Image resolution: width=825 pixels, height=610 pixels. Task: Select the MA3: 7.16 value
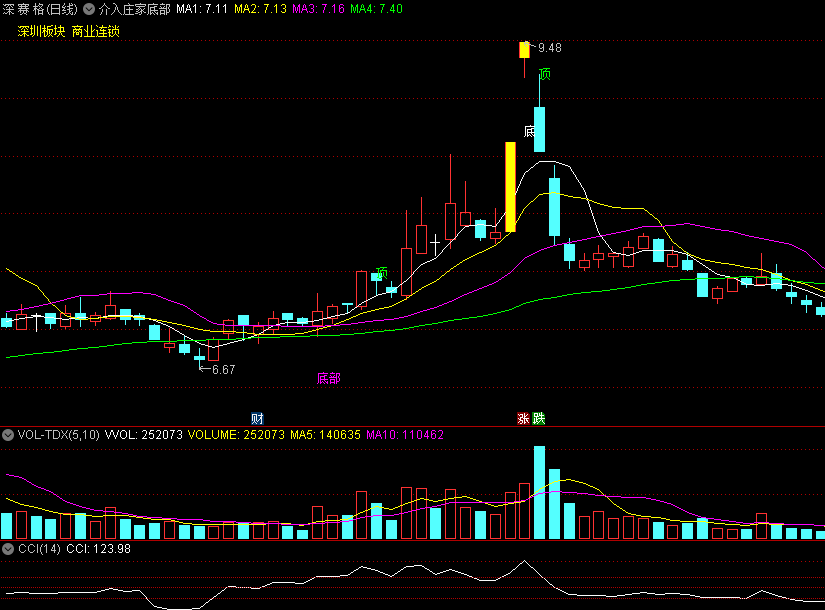pos(318,9)
